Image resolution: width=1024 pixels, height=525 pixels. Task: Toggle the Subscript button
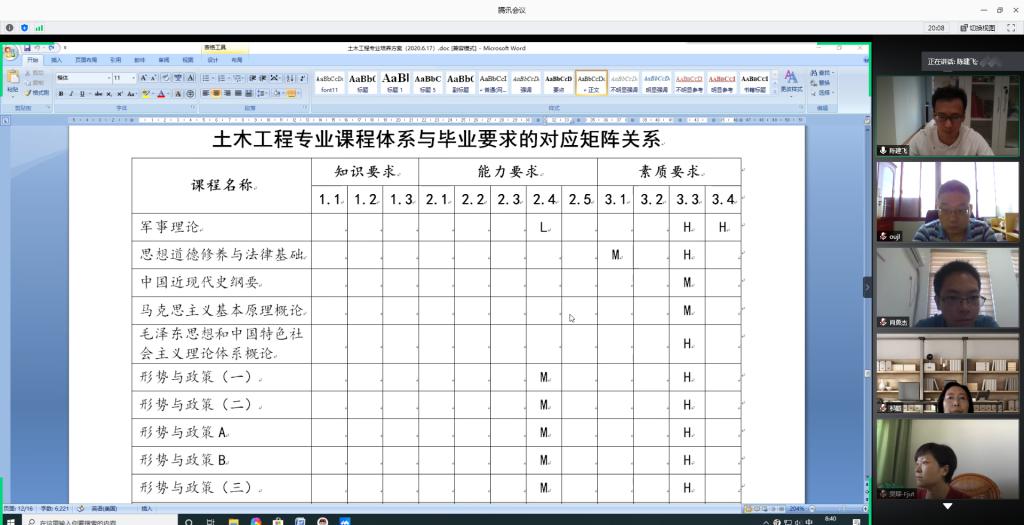(x=109, y=93)
